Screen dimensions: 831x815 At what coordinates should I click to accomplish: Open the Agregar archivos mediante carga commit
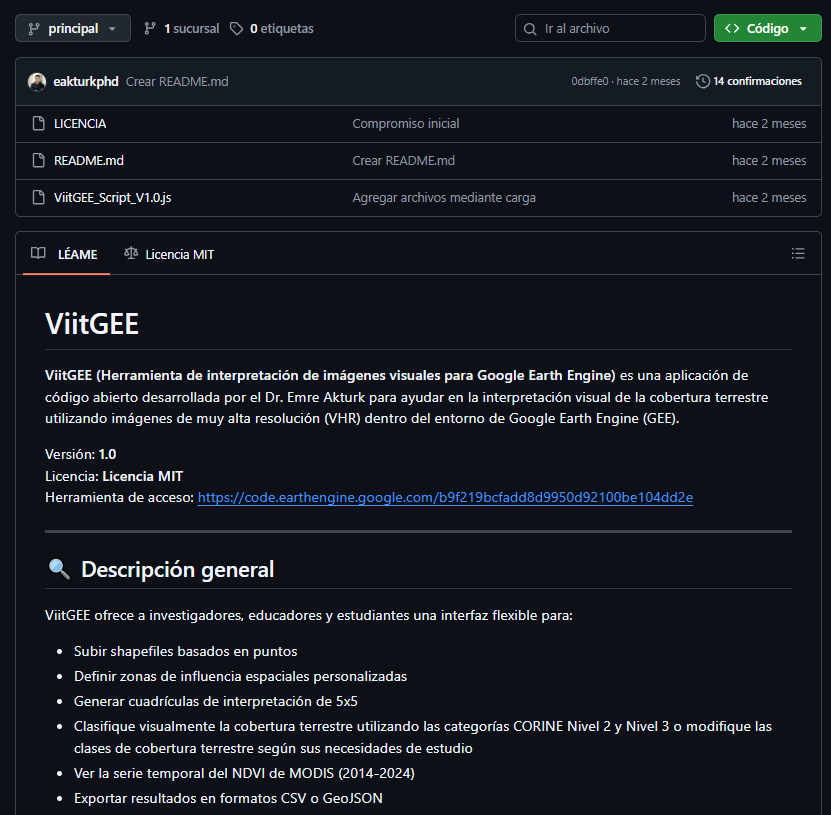(x=444, y=198)
